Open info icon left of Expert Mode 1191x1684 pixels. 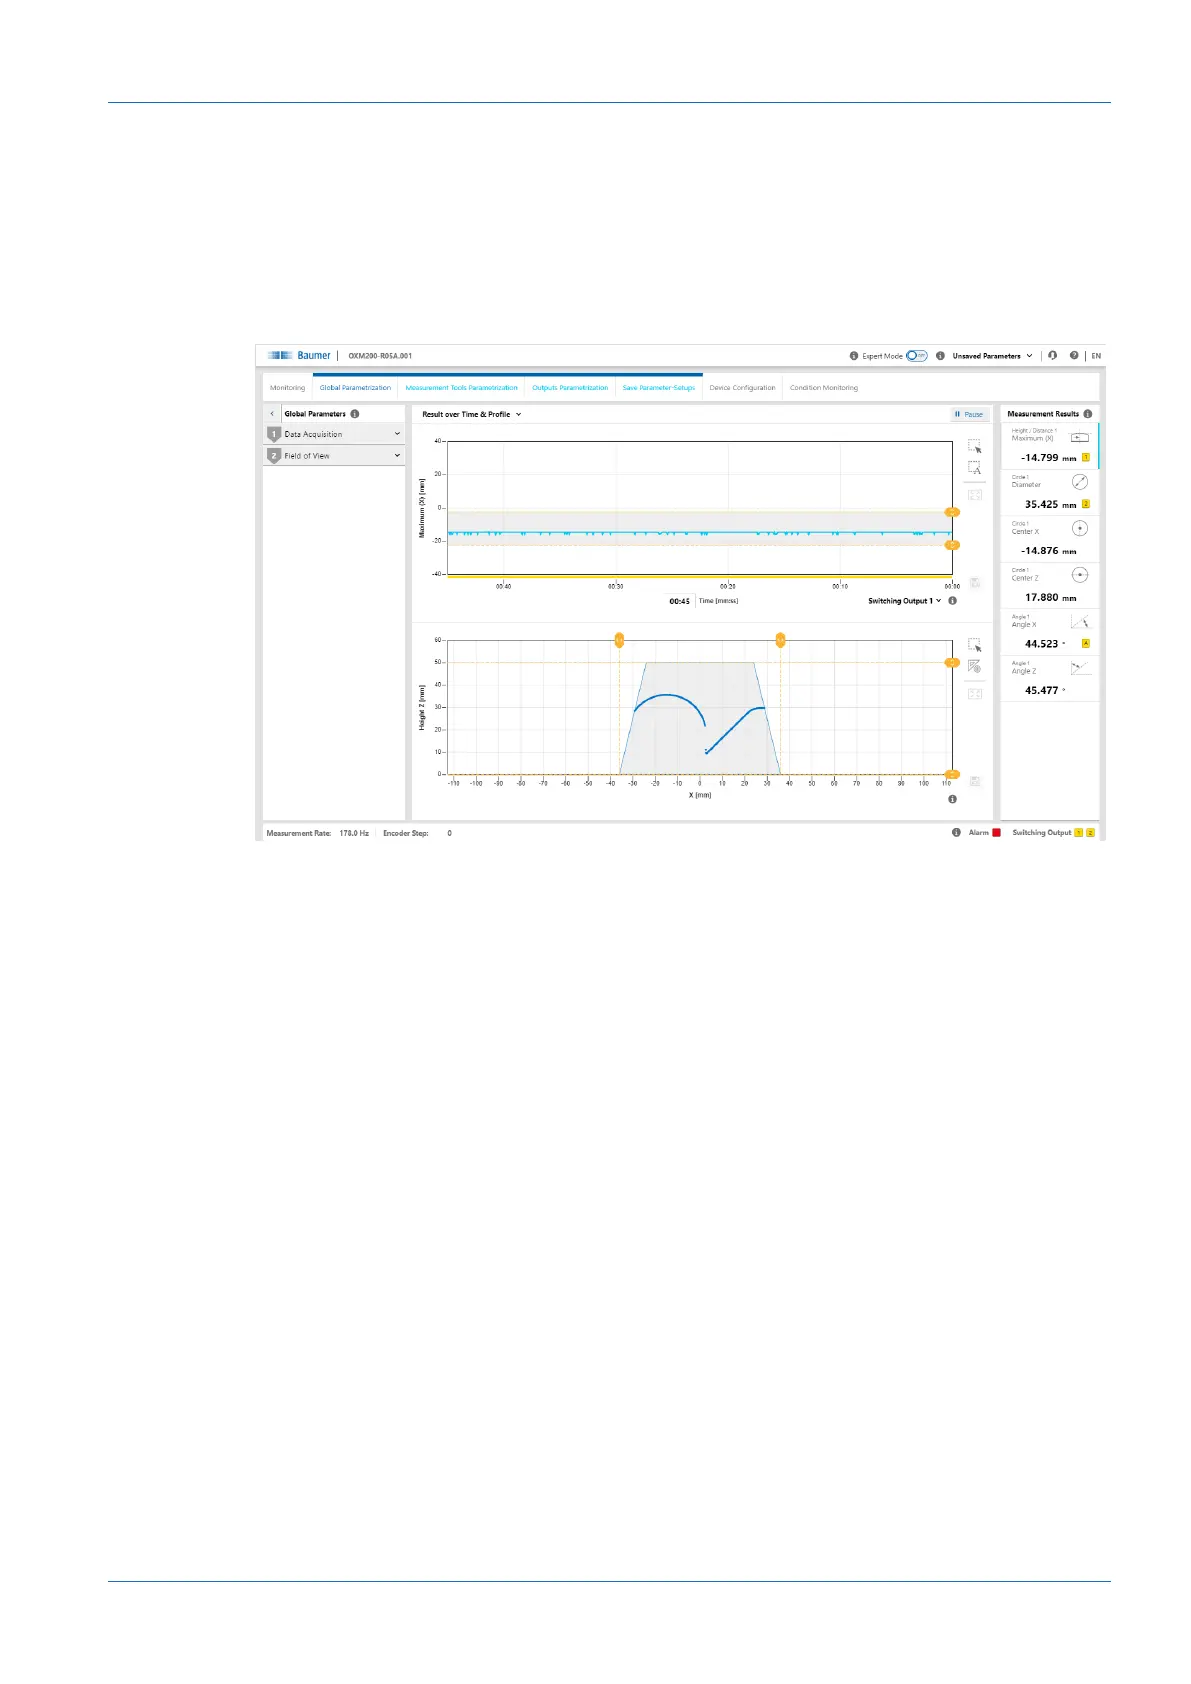(x=854, y=356)
